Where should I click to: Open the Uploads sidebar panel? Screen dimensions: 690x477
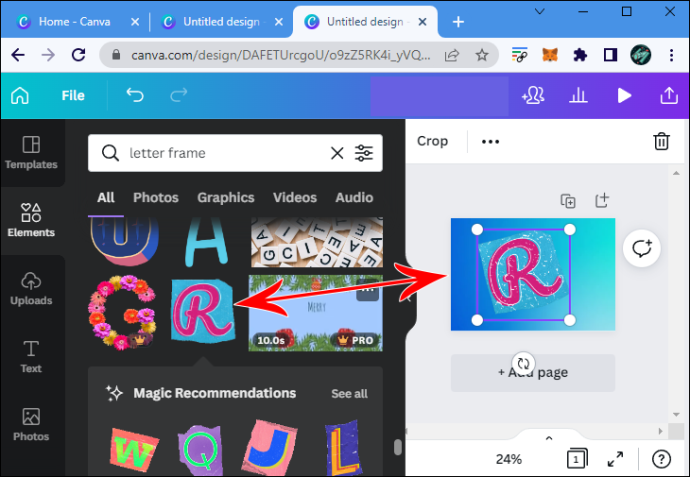31,289
